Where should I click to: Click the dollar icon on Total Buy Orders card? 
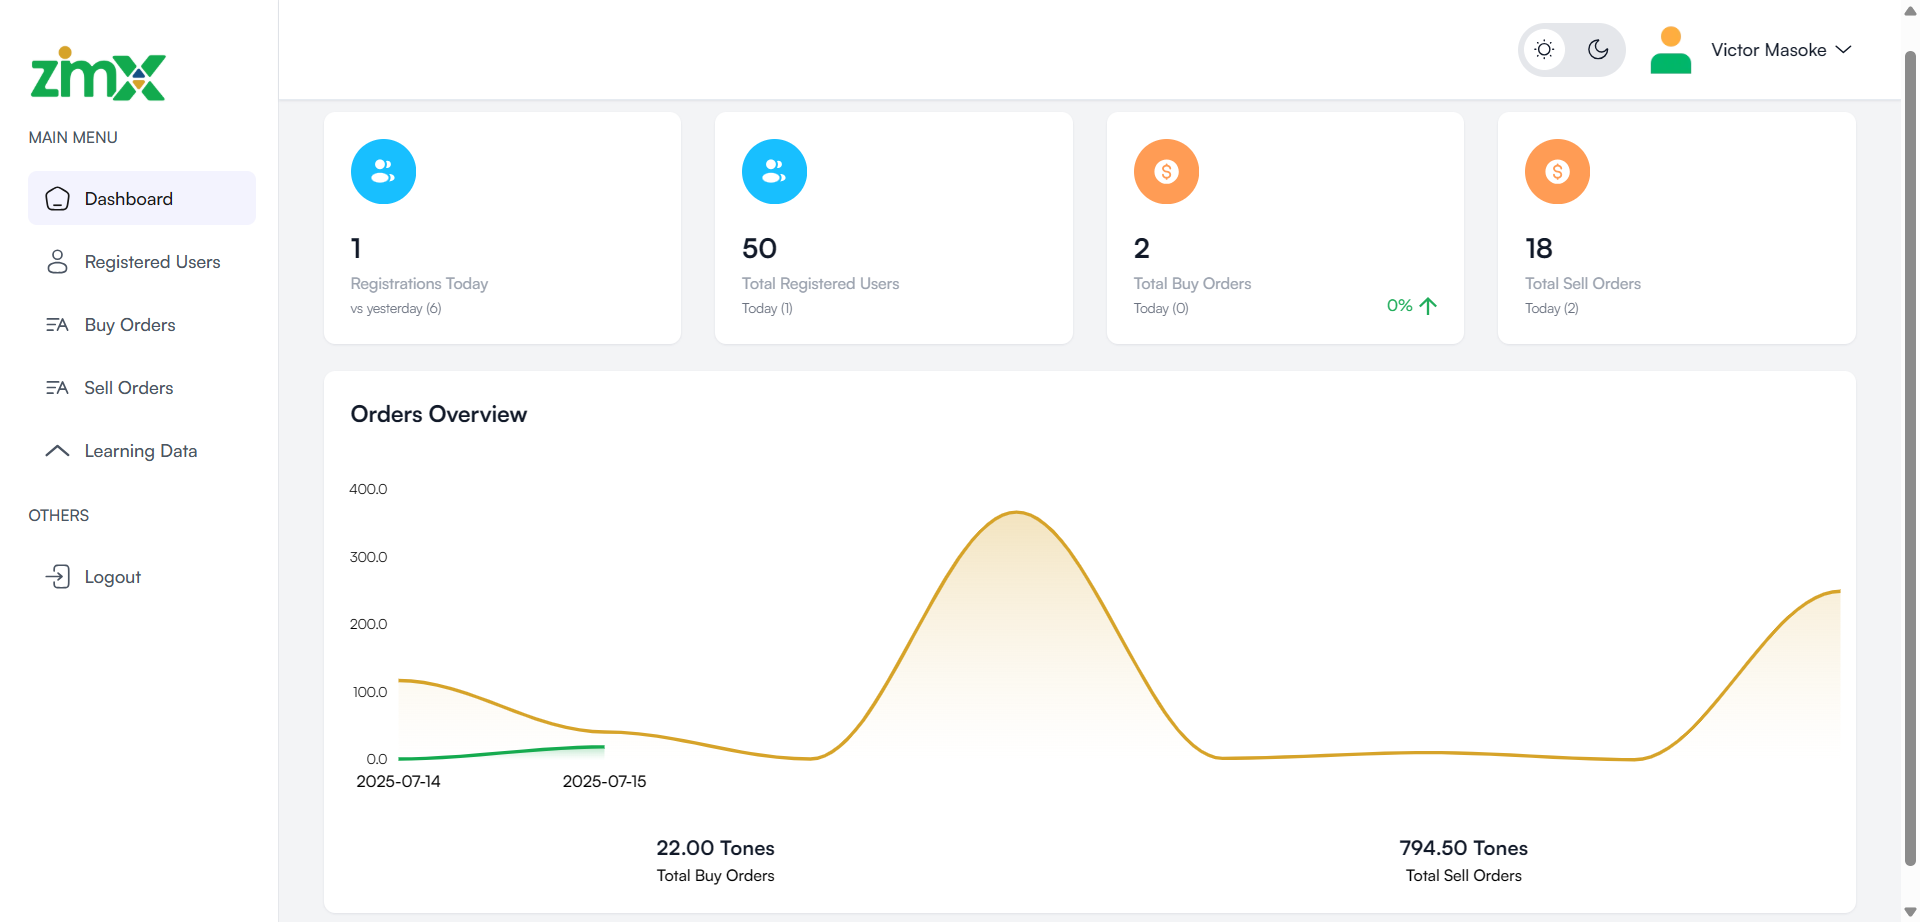point(1165,171)
